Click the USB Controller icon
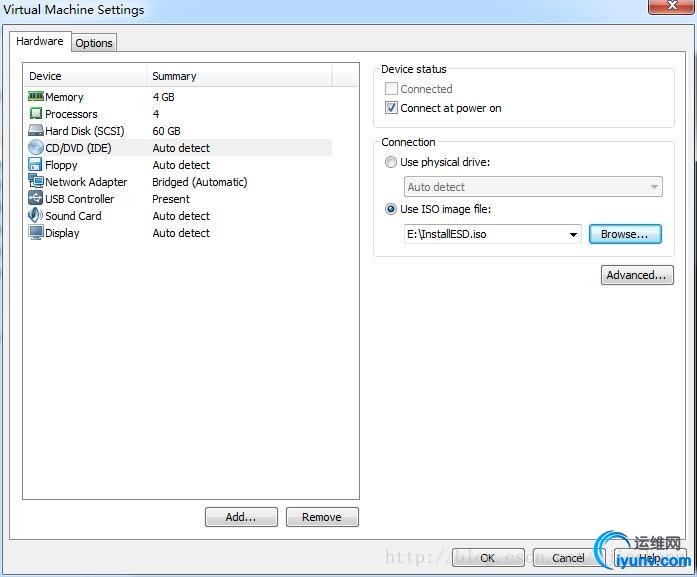Screen dimensions: 697x577 [x=36, y=198]
